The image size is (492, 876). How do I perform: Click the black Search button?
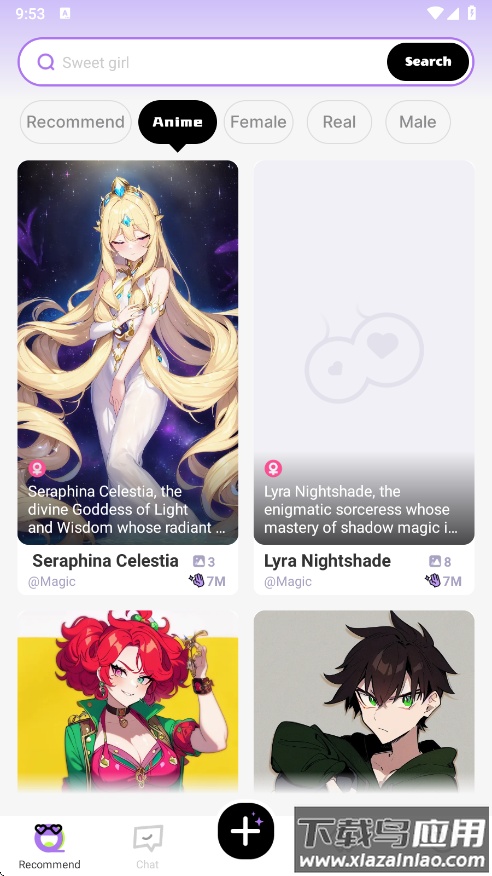tap(428, 61)
